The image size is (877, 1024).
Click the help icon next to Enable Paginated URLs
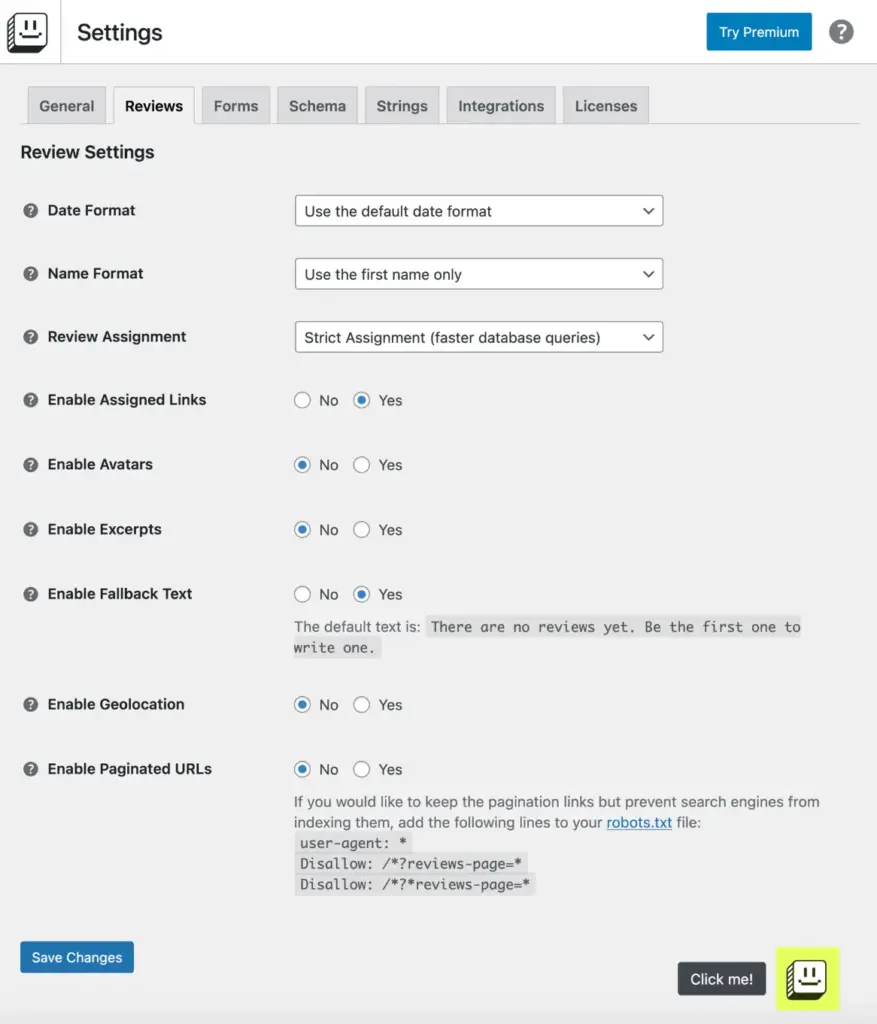click(29, 769)
